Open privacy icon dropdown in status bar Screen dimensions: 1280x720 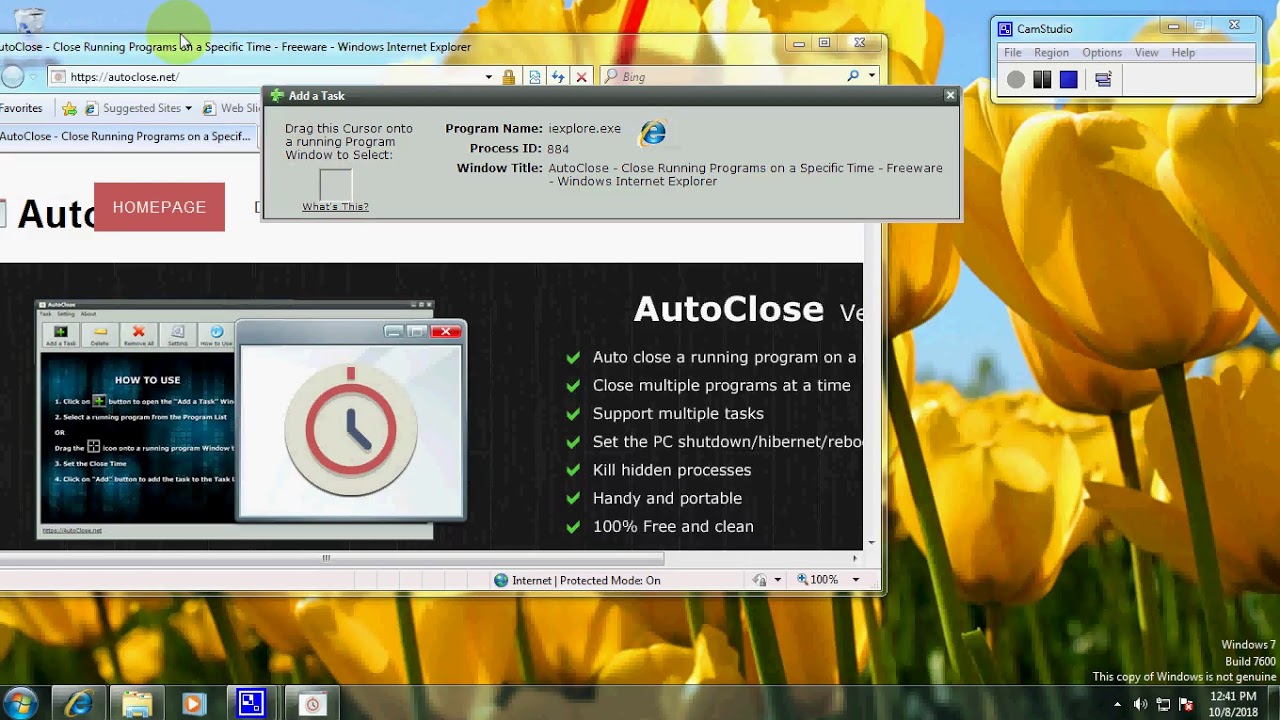pos(777,580)
